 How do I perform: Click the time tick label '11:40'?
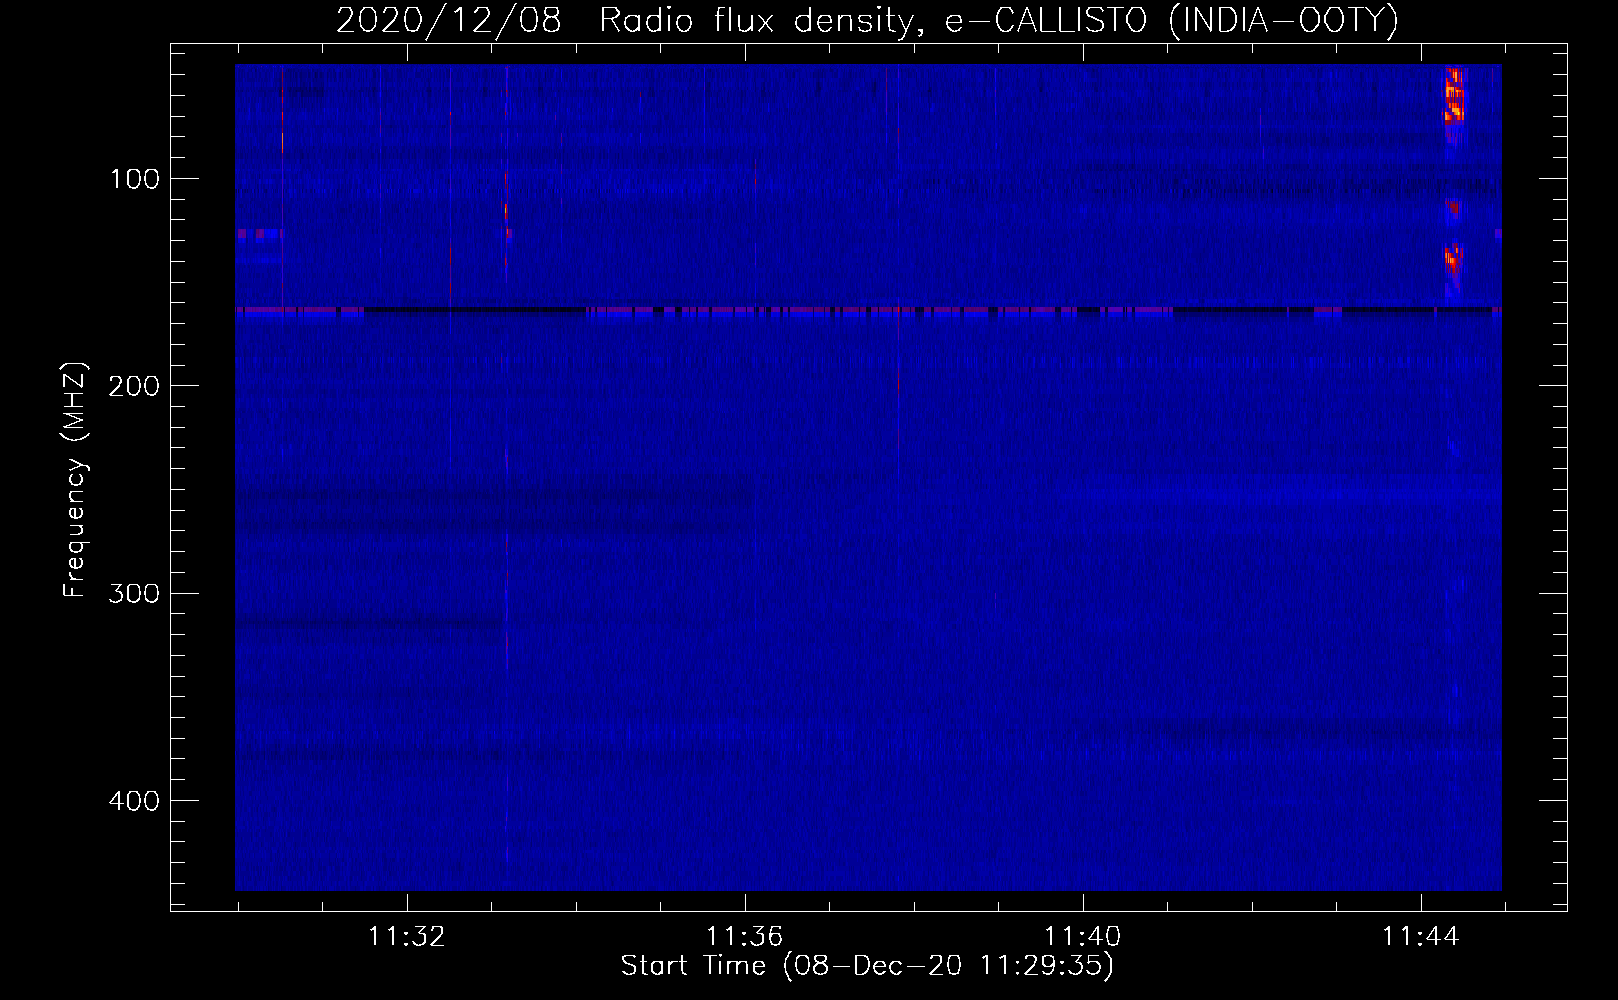[x=1083, y=937]
